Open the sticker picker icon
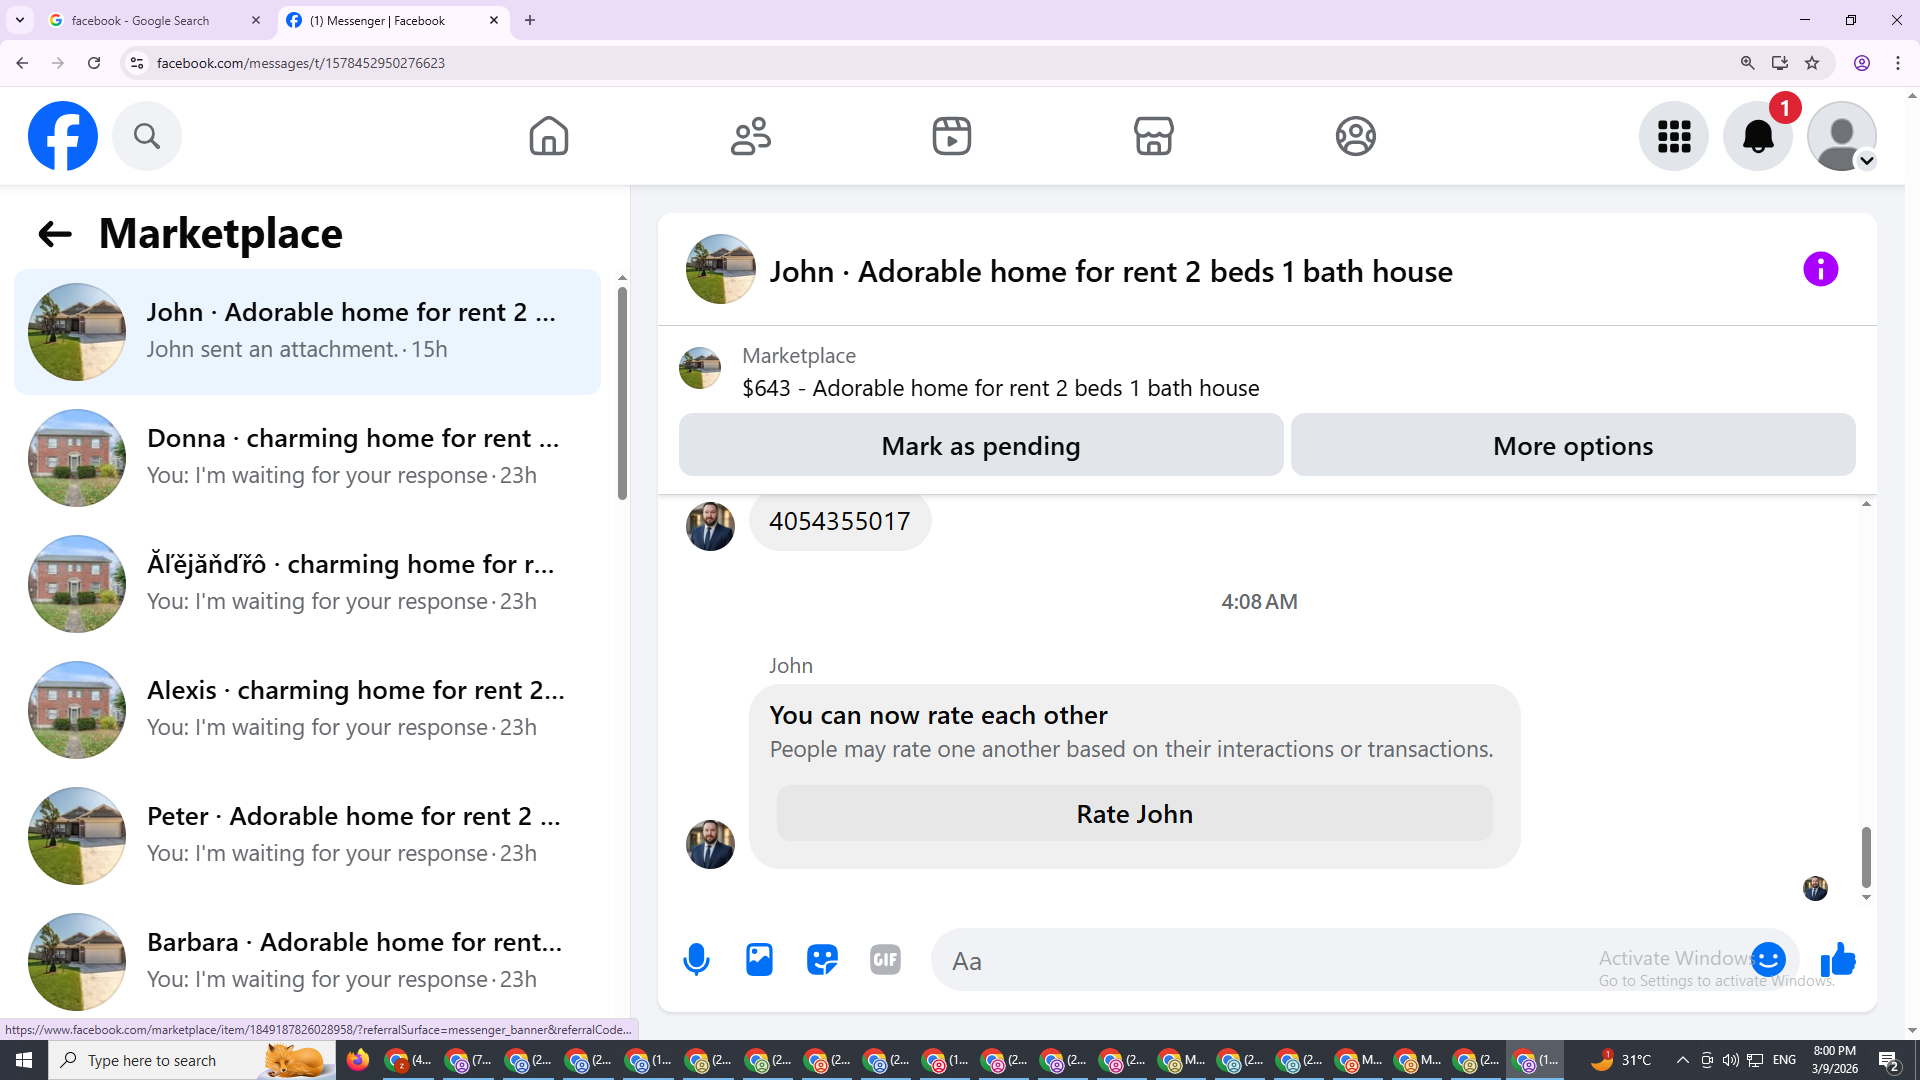This screenshot has height=1080, width=1920. tap(822, 960)
